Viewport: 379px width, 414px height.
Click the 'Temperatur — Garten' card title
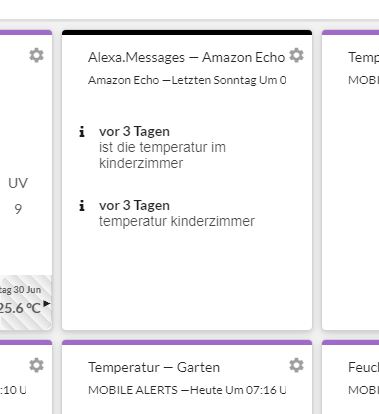[x=154, y=367]
